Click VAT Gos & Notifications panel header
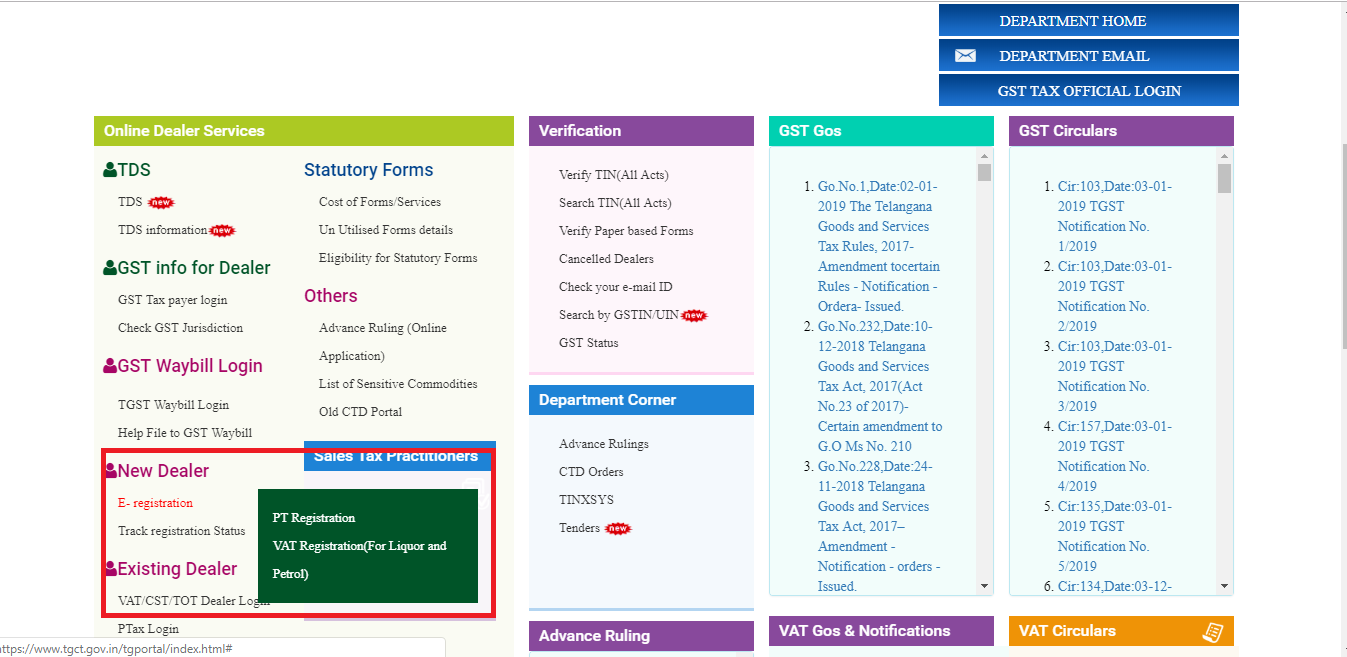 pos(881,631)
